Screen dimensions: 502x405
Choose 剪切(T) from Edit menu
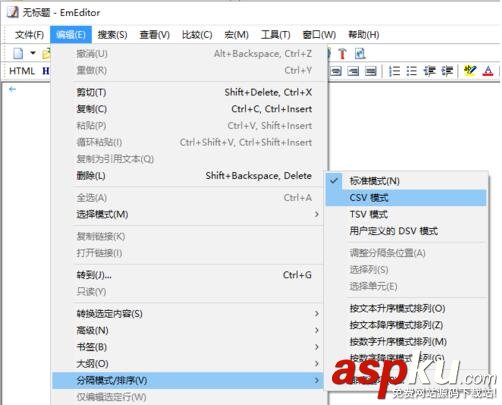tap(188, 92)
